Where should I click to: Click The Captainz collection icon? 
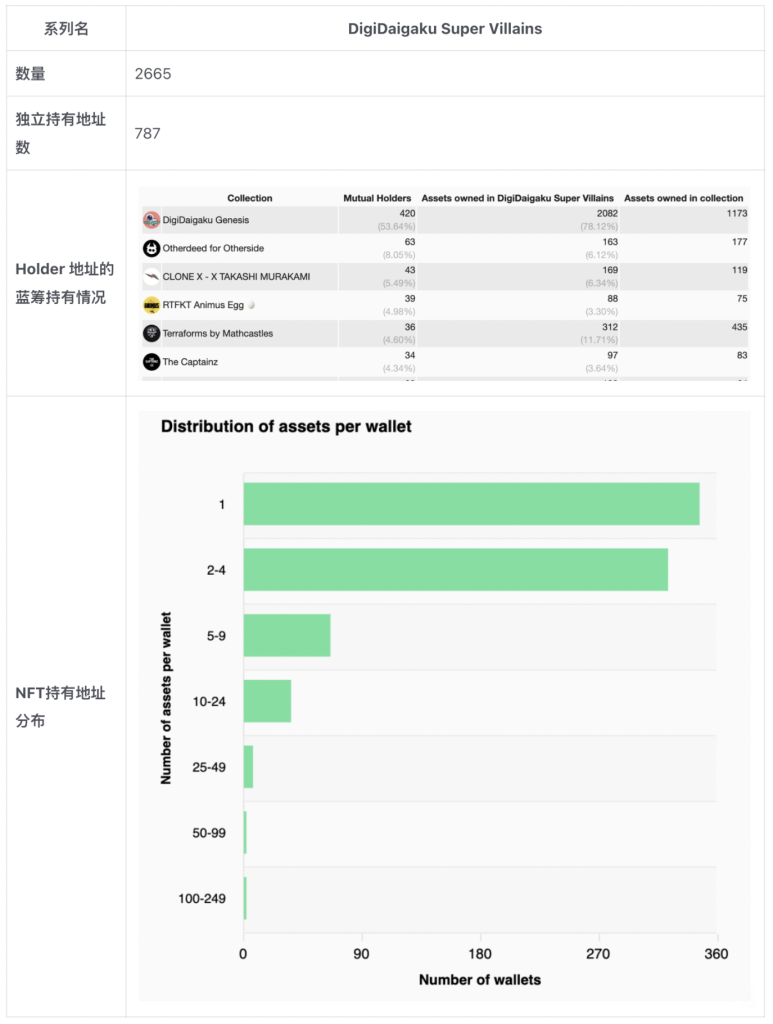pos(151,362)
